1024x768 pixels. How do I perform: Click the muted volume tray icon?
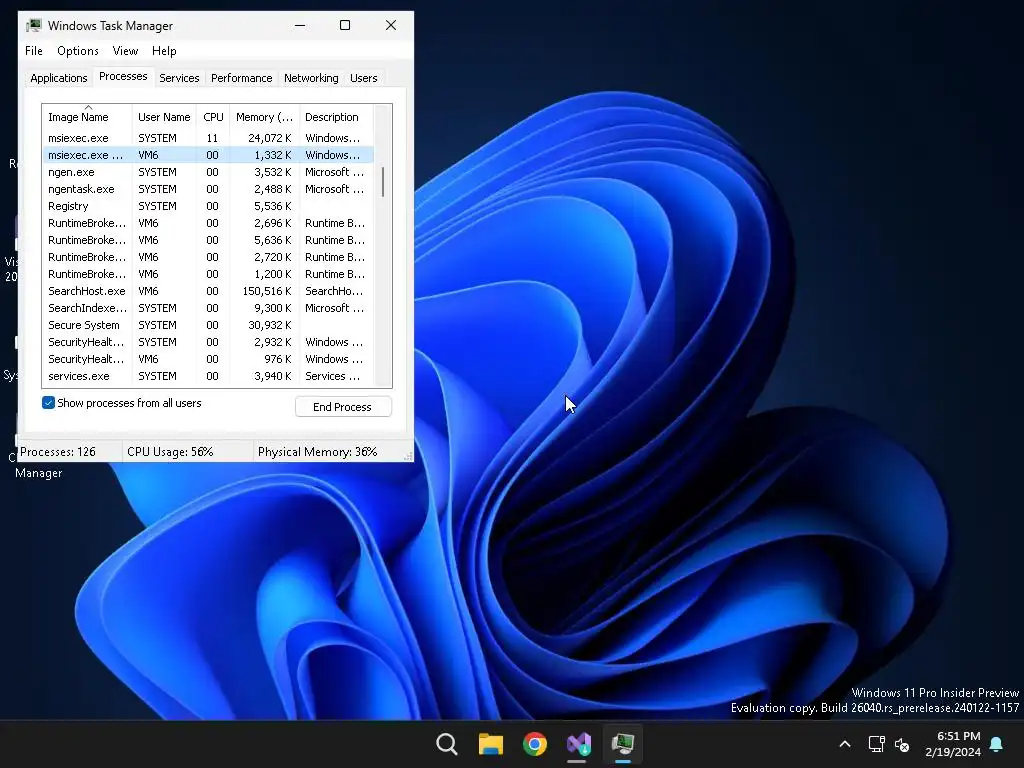pos(902,744)
